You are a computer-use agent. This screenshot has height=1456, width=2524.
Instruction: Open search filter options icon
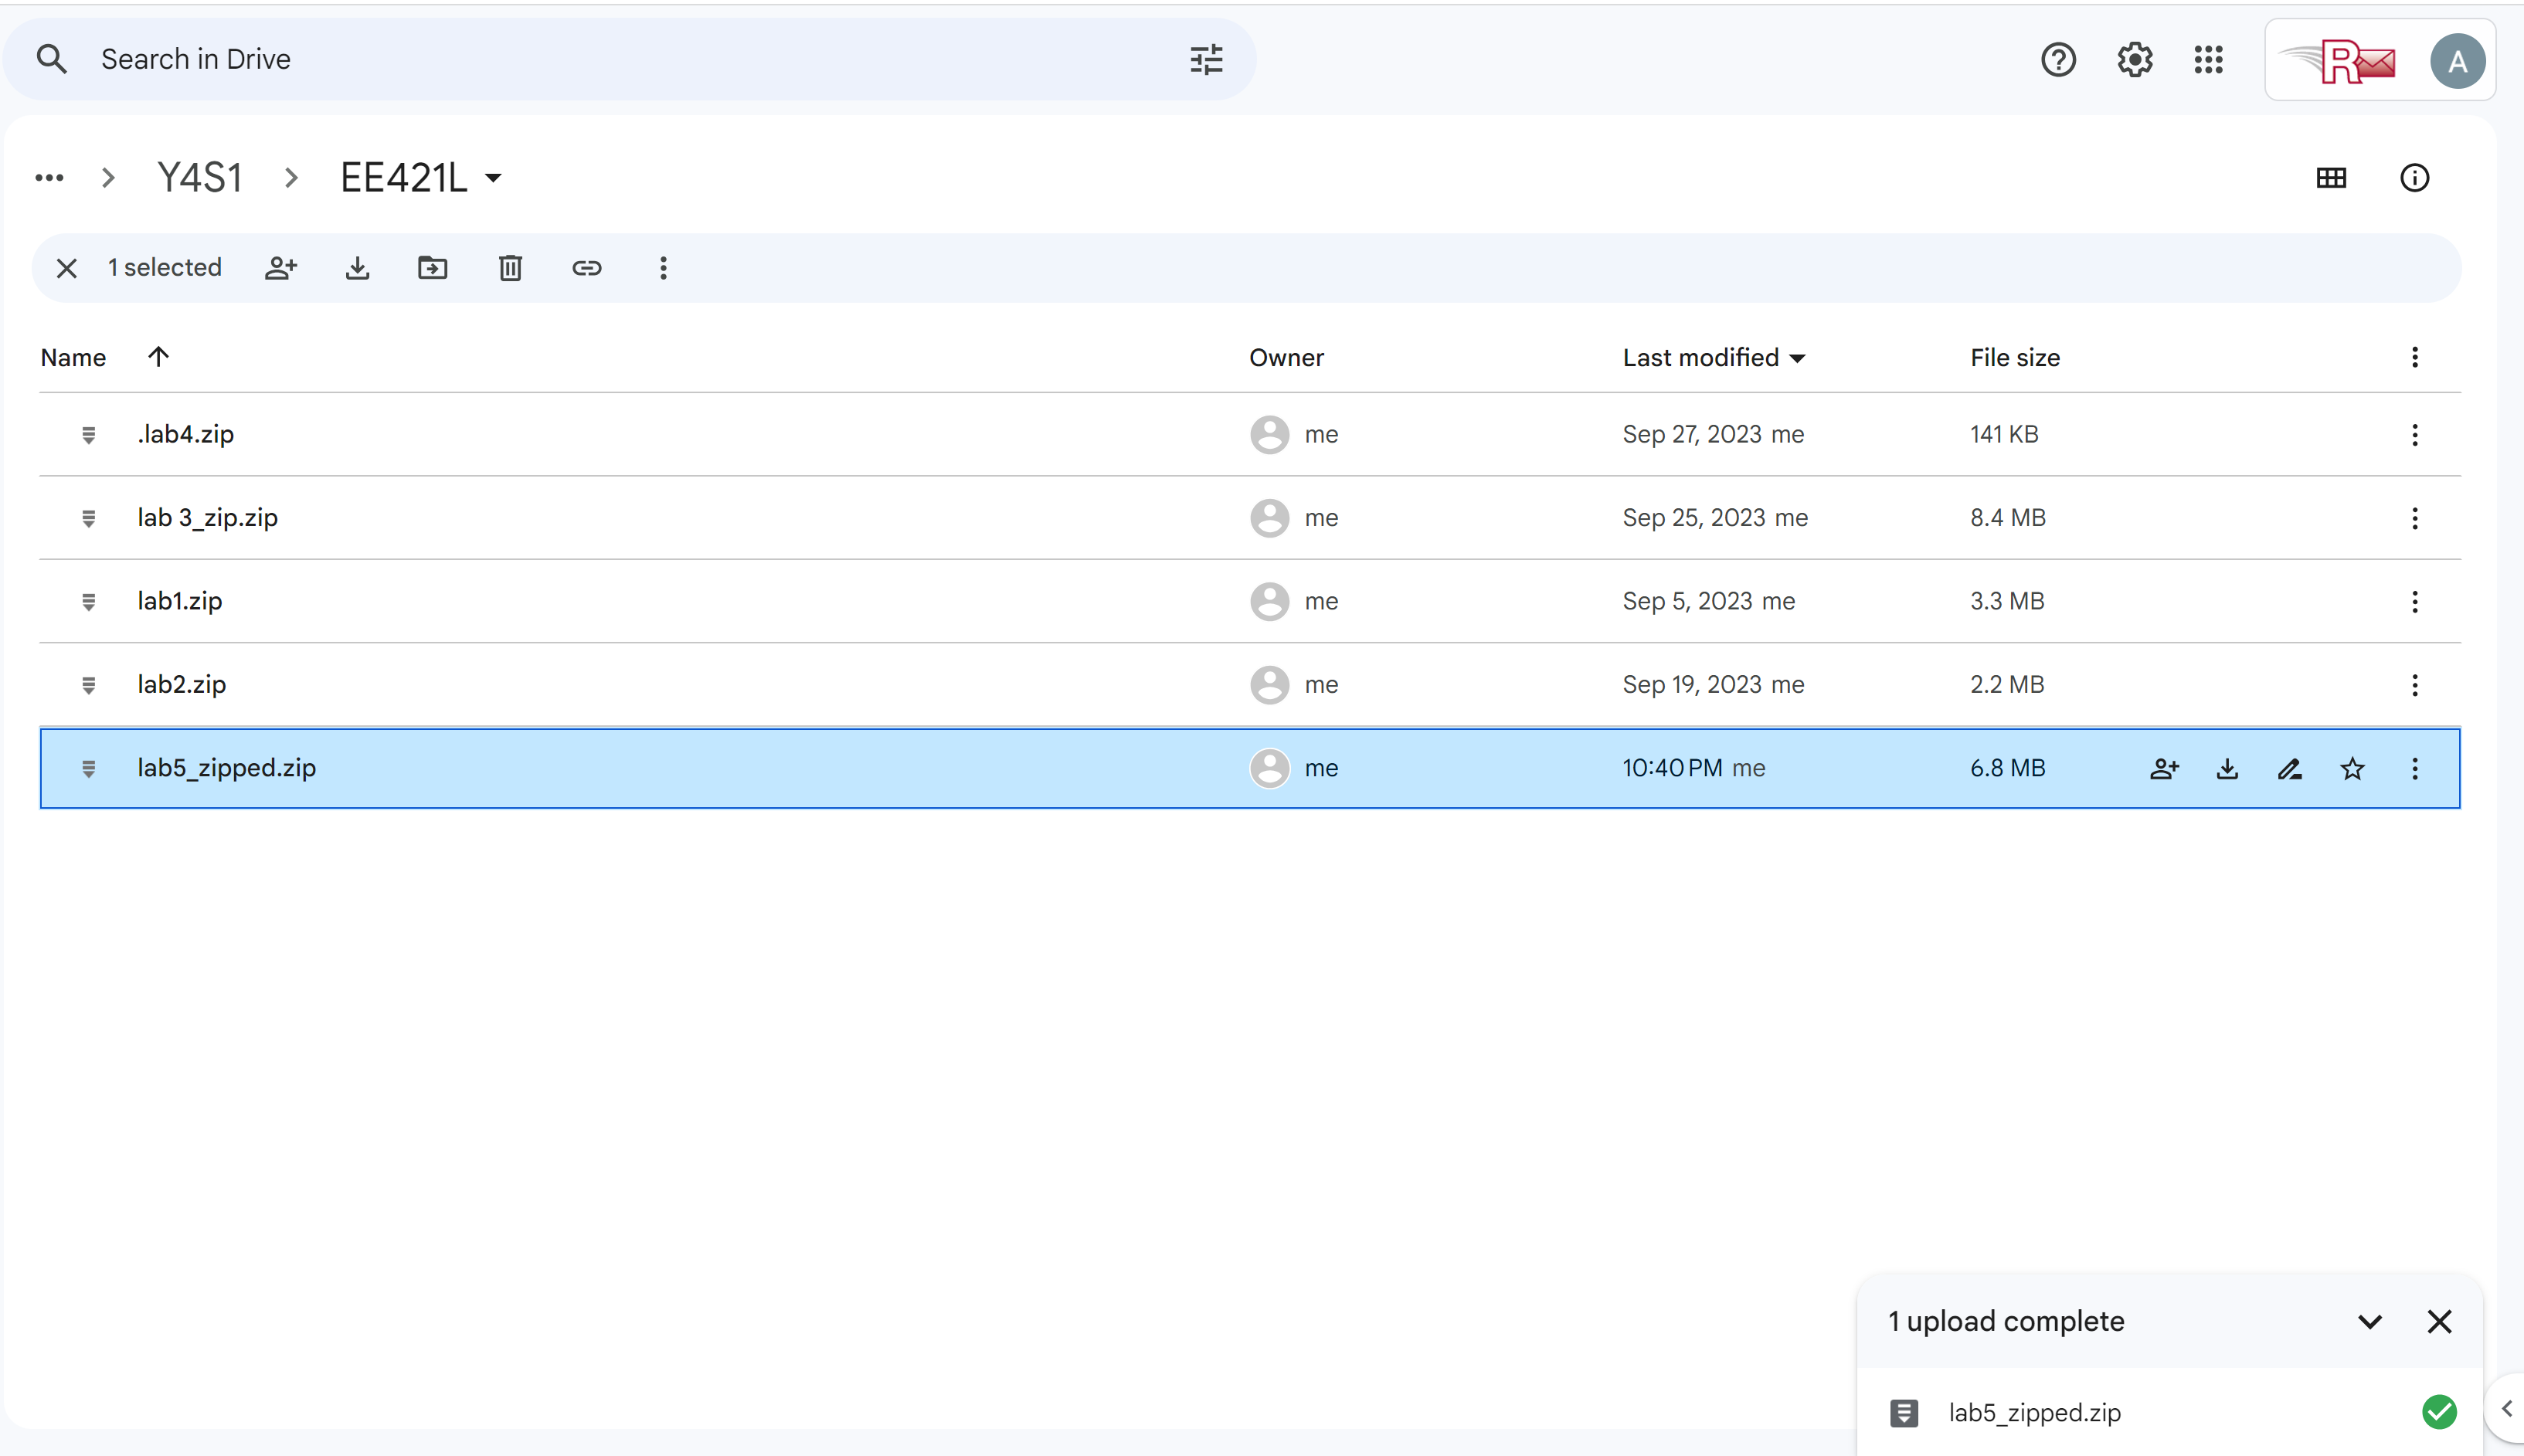(x=1206, y=60)
